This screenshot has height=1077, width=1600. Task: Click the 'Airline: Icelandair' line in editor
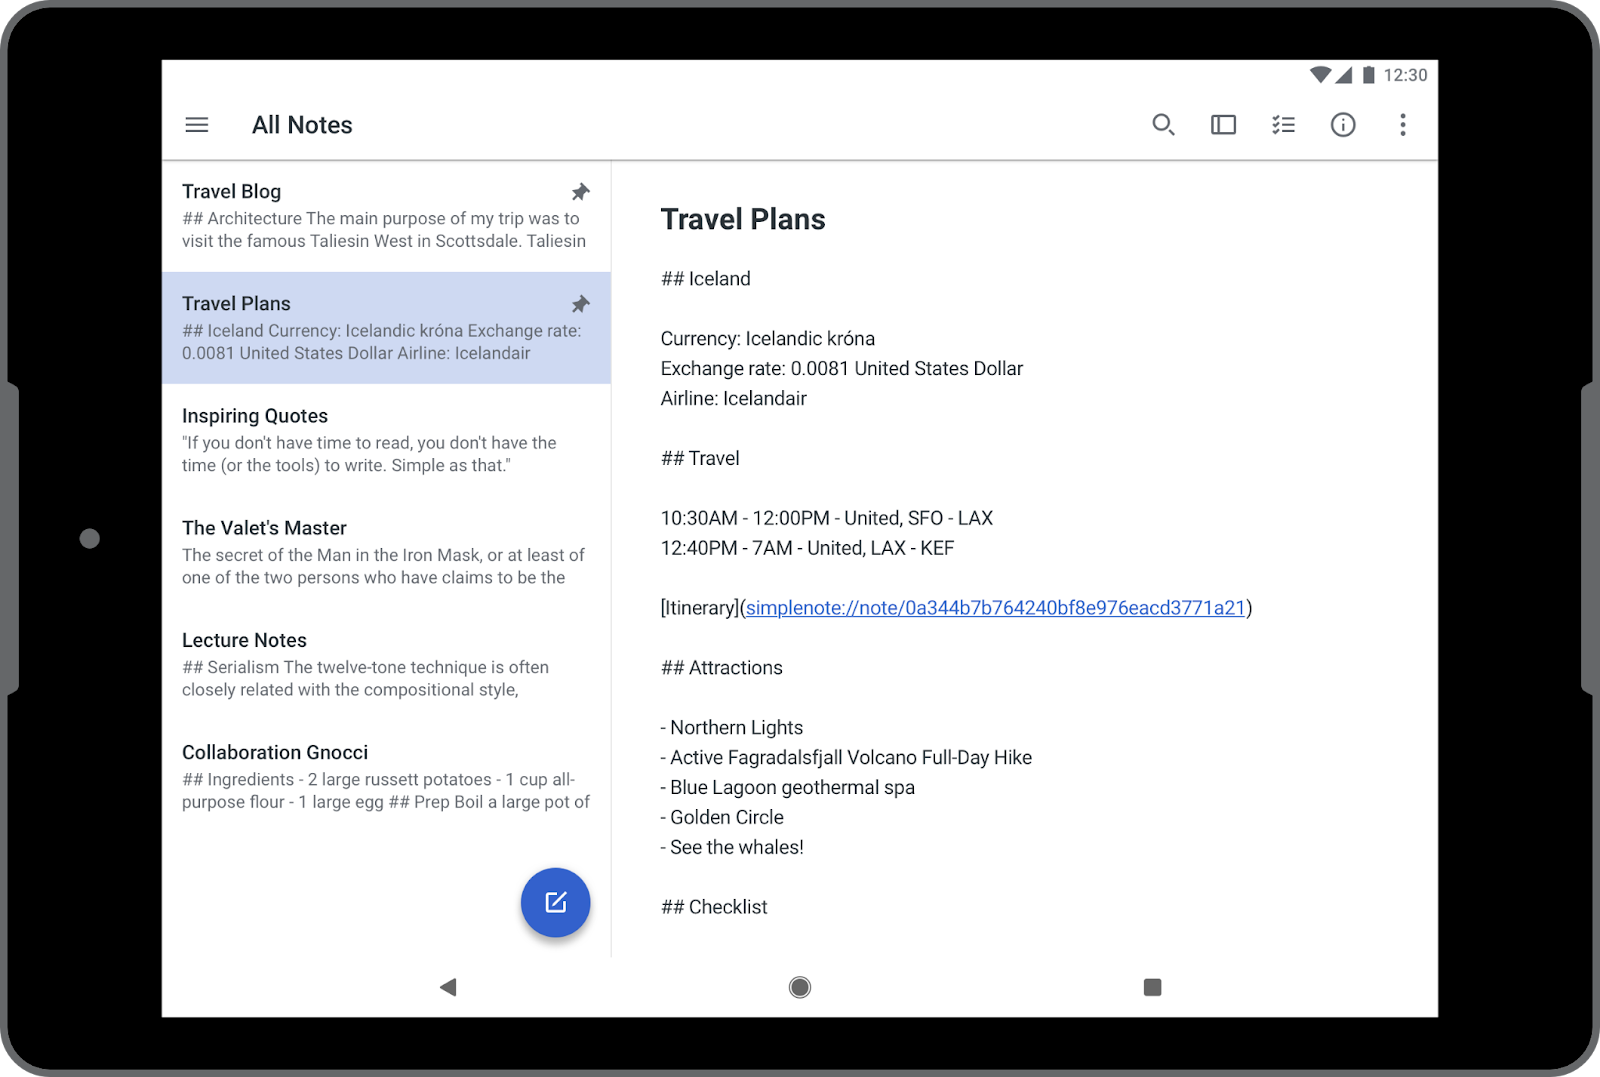tap(734, 399)
